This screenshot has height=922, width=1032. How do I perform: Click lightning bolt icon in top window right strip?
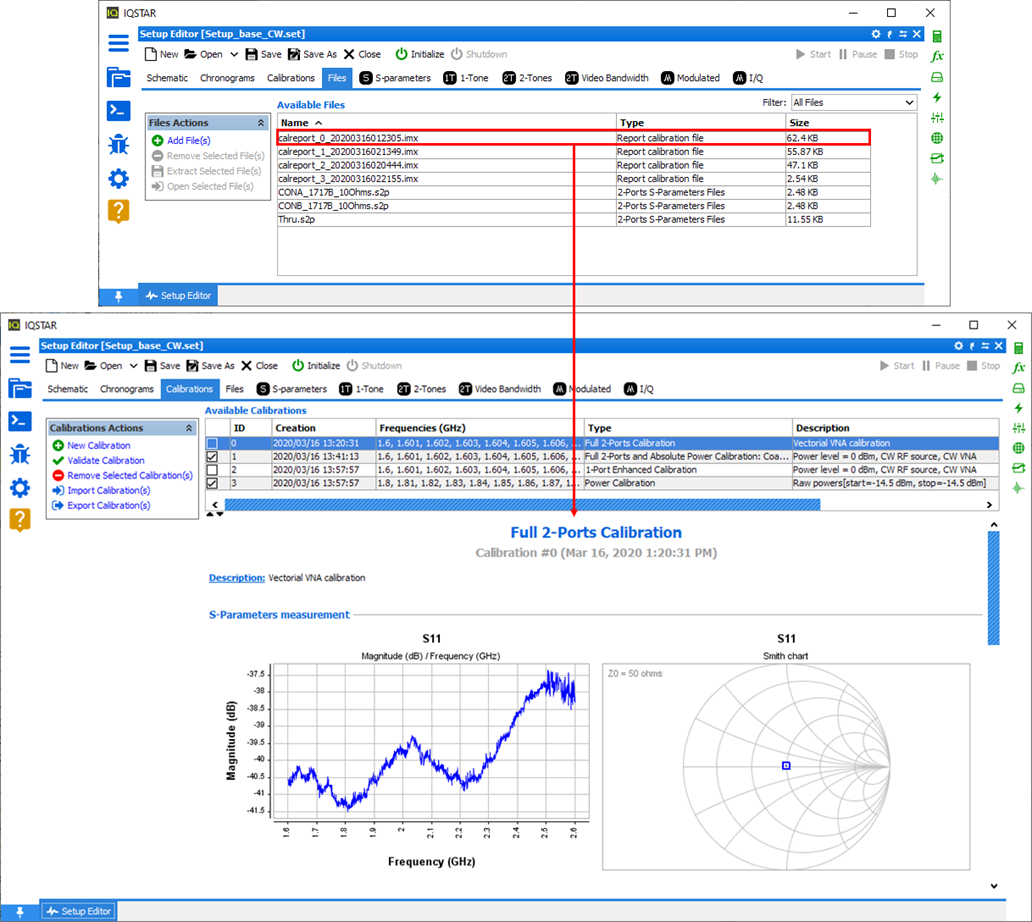[937, 97]
